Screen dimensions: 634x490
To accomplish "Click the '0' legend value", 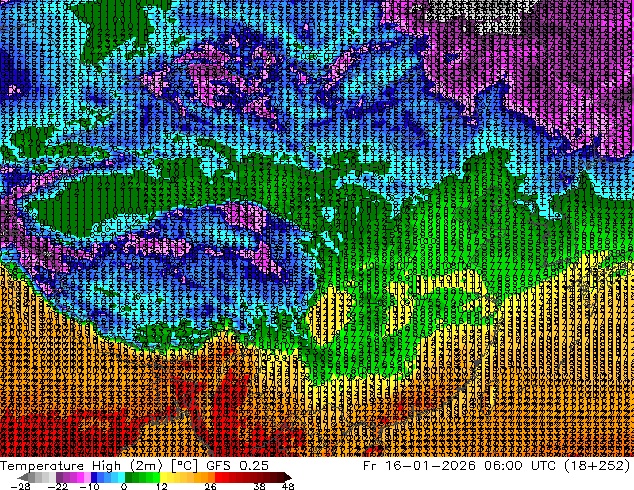I will pyautogui.click(x=124, y=486).
